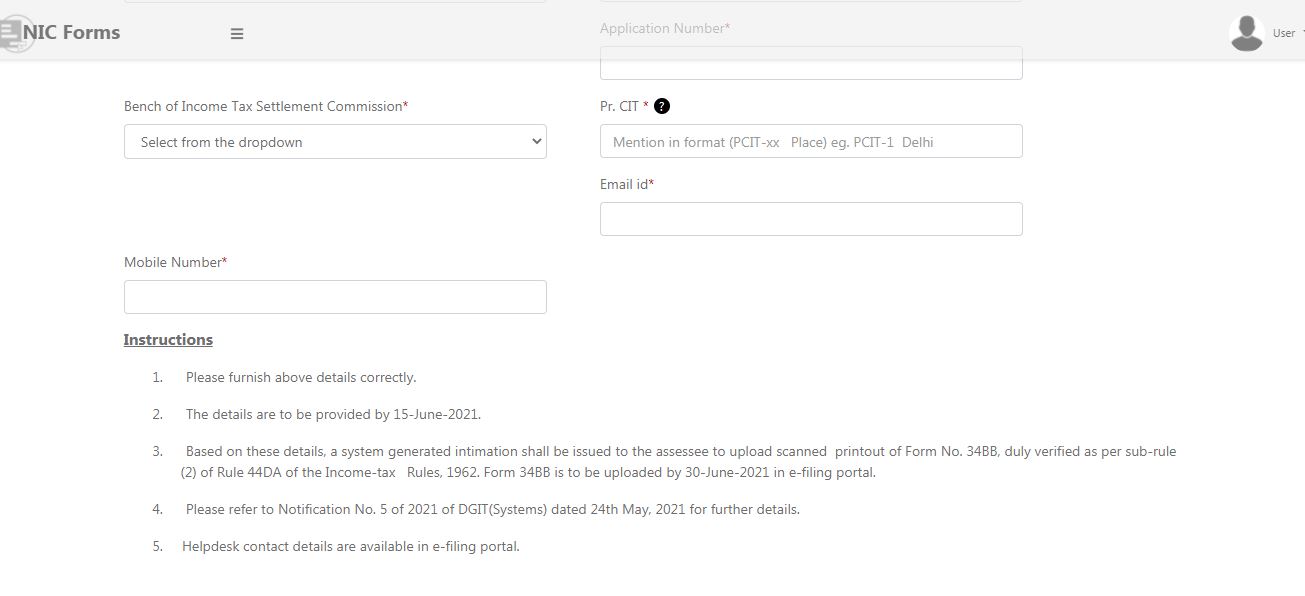Click inside the Email id field

click(x=810, y=218)
